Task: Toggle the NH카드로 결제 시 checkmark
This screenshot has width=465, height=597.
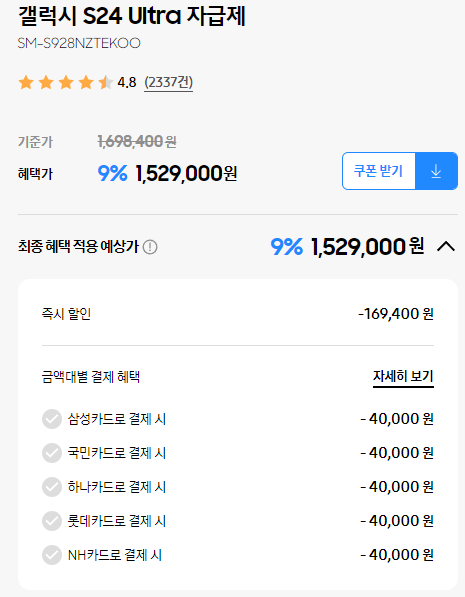Action: click(x=52, y=555)
